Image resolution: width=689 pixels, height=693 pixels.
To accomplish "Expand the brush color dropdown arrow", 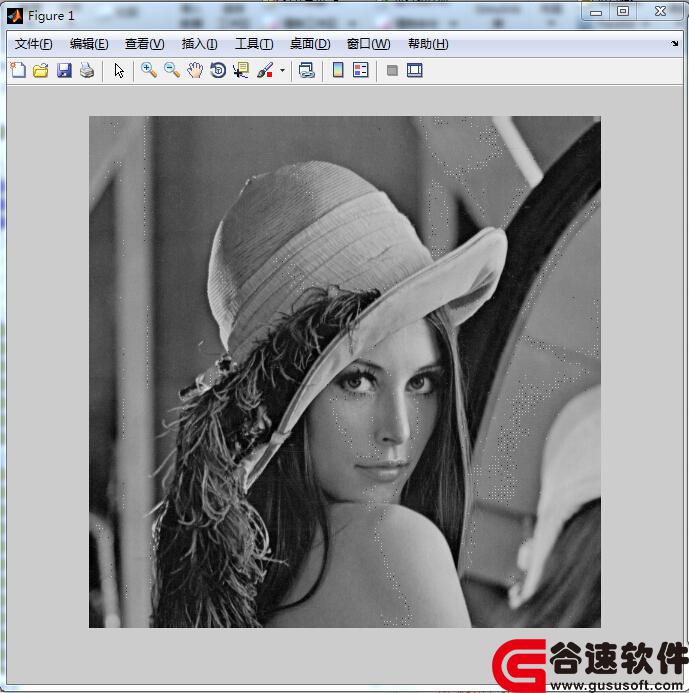I will pyautogui.click(x=282, y=70).
